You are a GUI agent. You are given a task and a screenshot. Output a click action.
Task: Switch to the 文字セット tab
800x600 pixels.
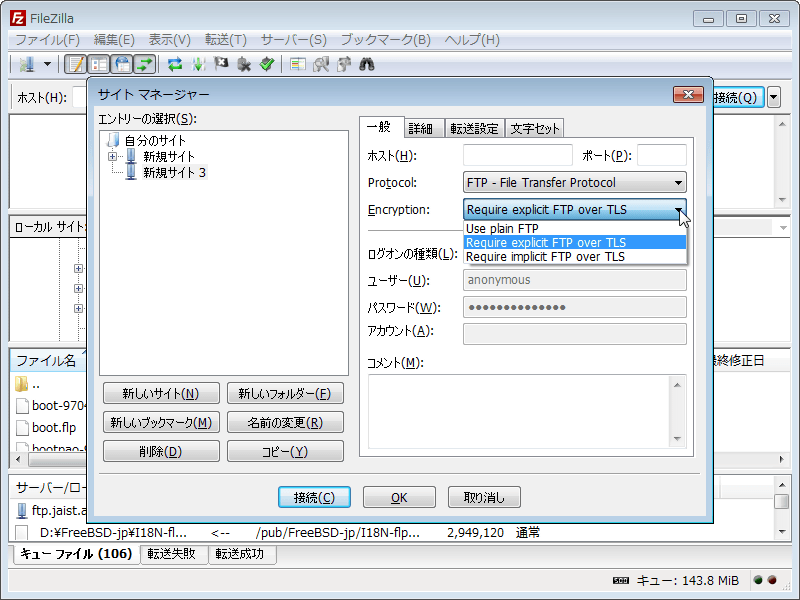pos(534,128)
